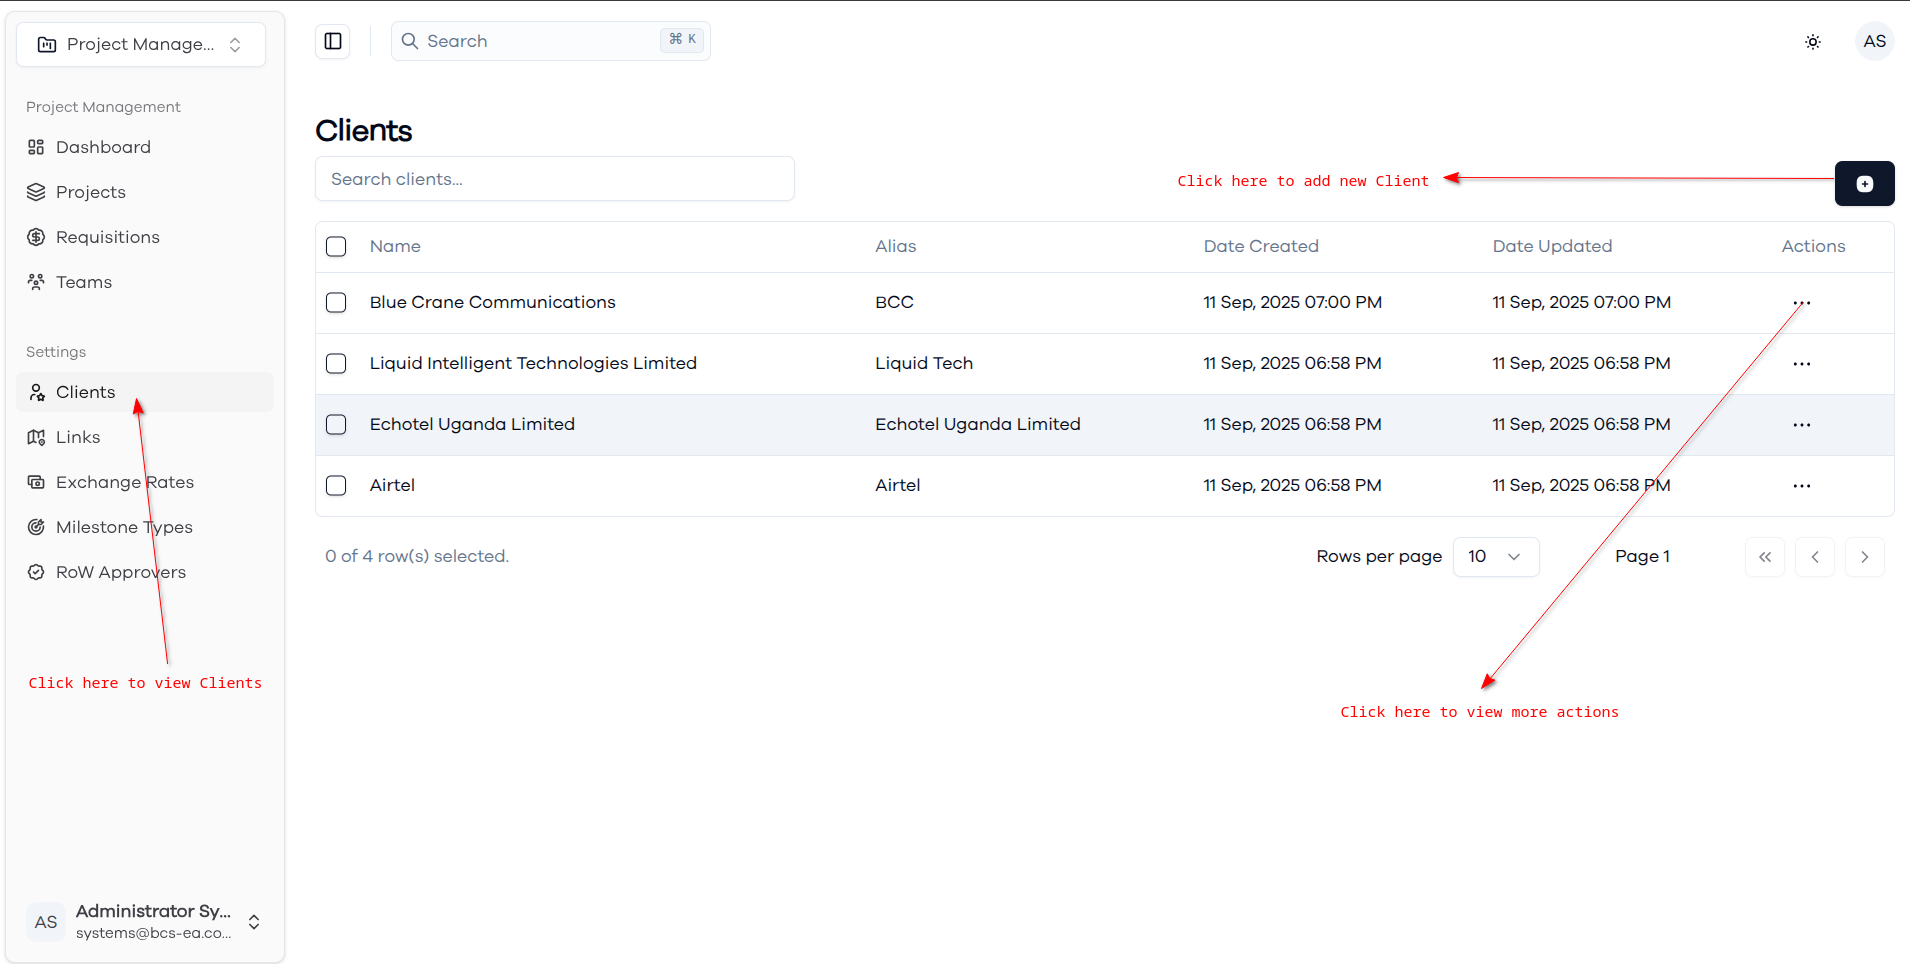Click the Date Created column header
The height and width of the screenshot is (964, 1910).
tap(1261, 246)
